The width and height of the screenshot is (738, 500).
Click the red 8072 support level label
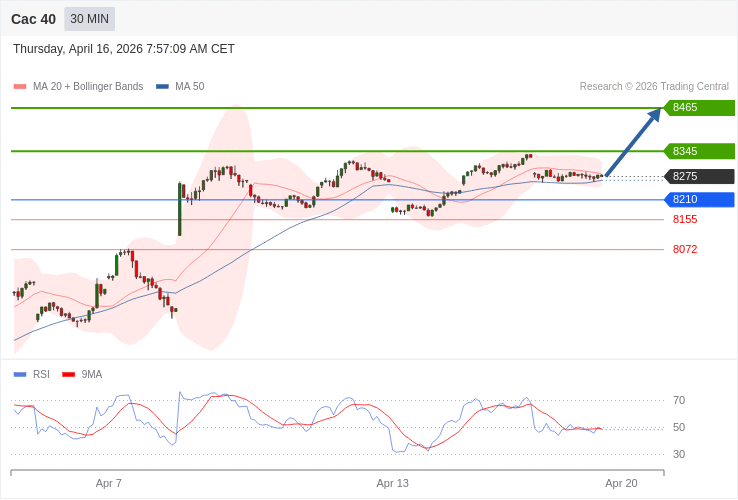pos(685,249)
